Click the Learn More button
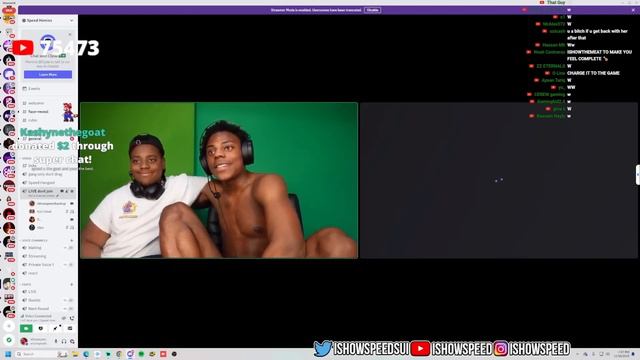 coord(48,75)
